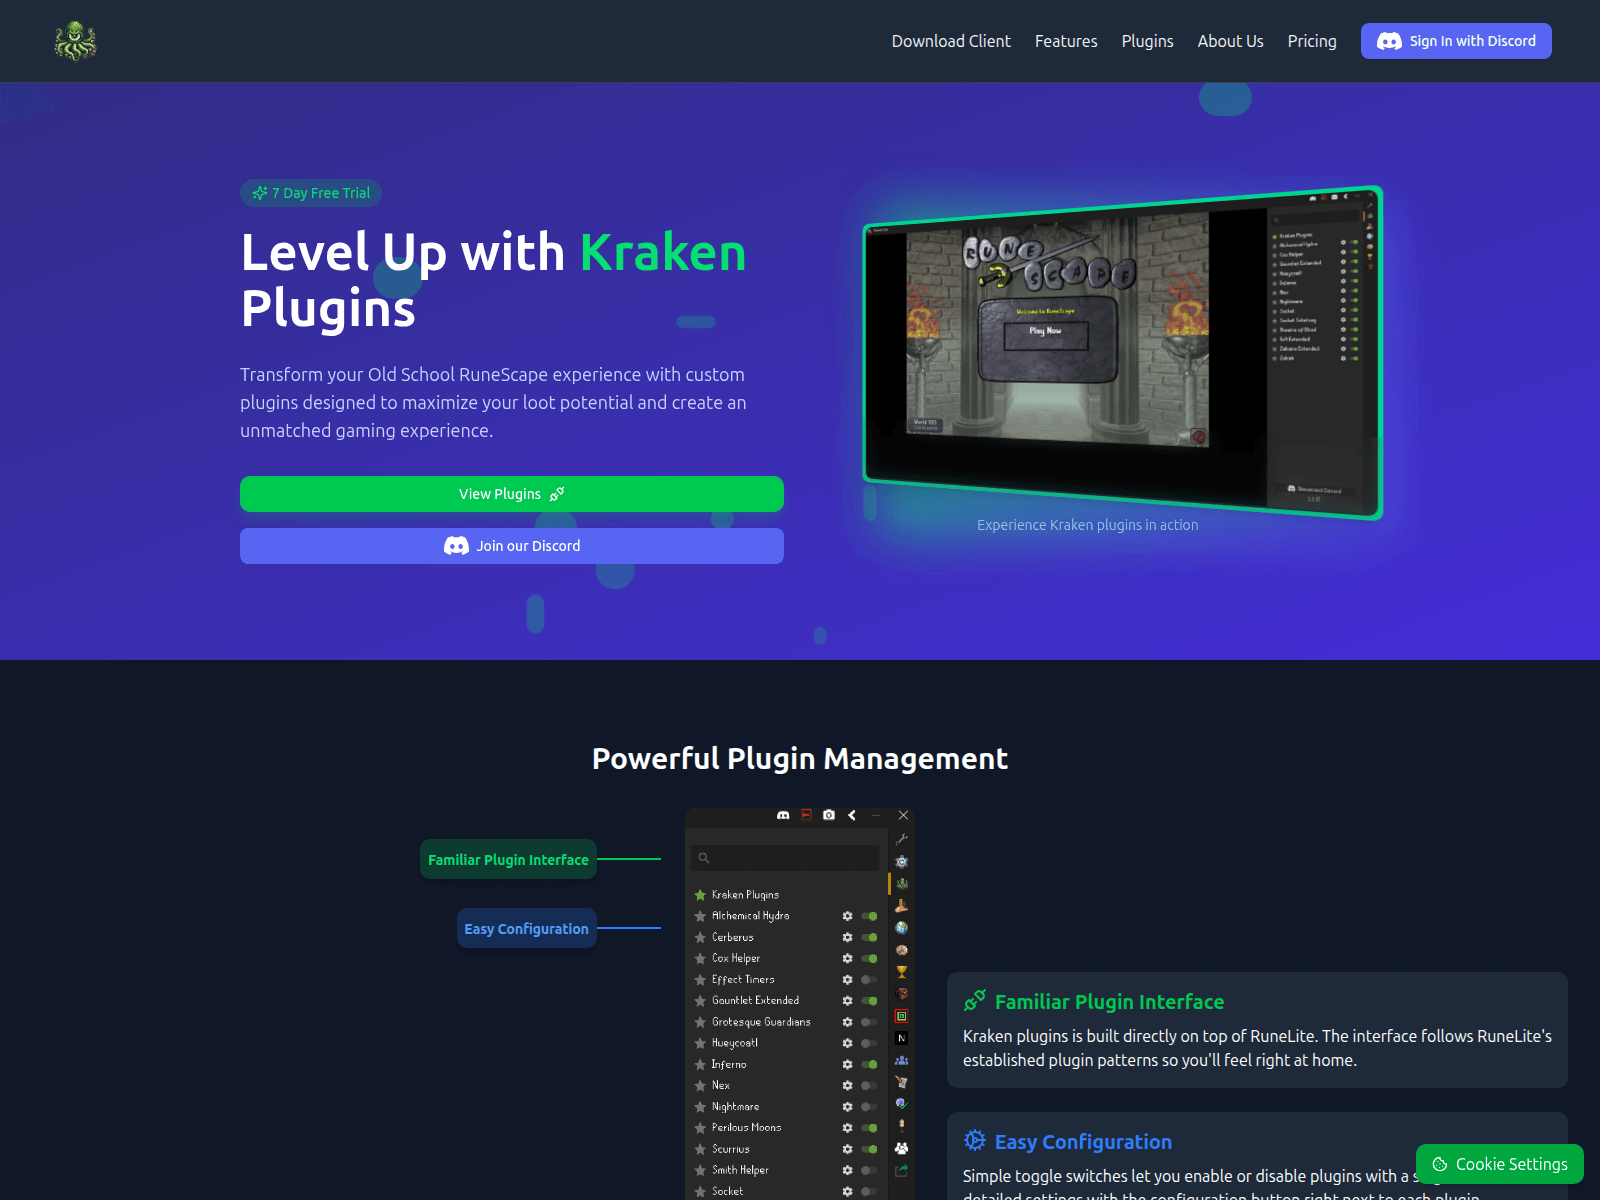Click the orb with green checkmark sidebar icon
This screenshot has height=1200, width=1600.
point(902,1104)
